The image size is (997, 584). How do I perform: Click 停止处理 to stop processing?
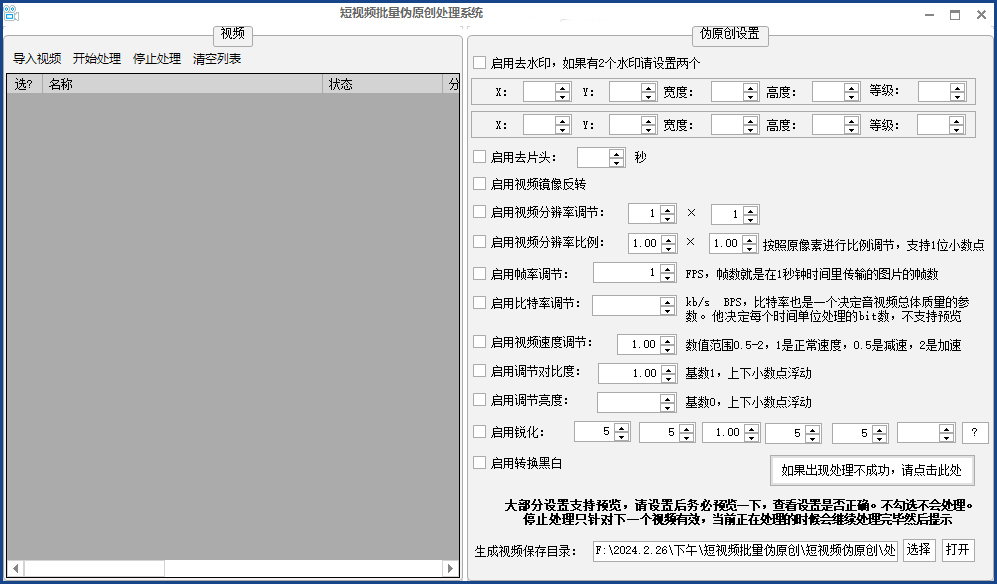coord(157,59)
